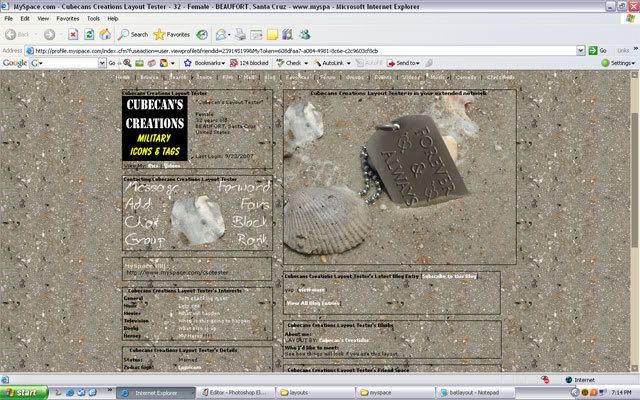Expand the address bar history dropdown
Viewport: 640px width, 400px height.
click(581, 51)
